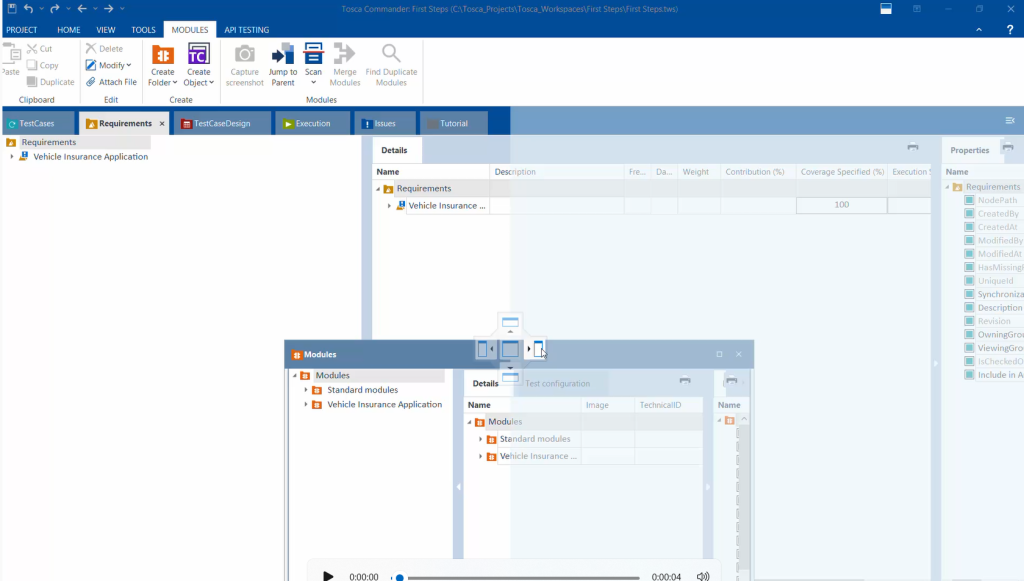
Task: Click Duplicate in Clipboard group
Action: [x=50, y=82]
